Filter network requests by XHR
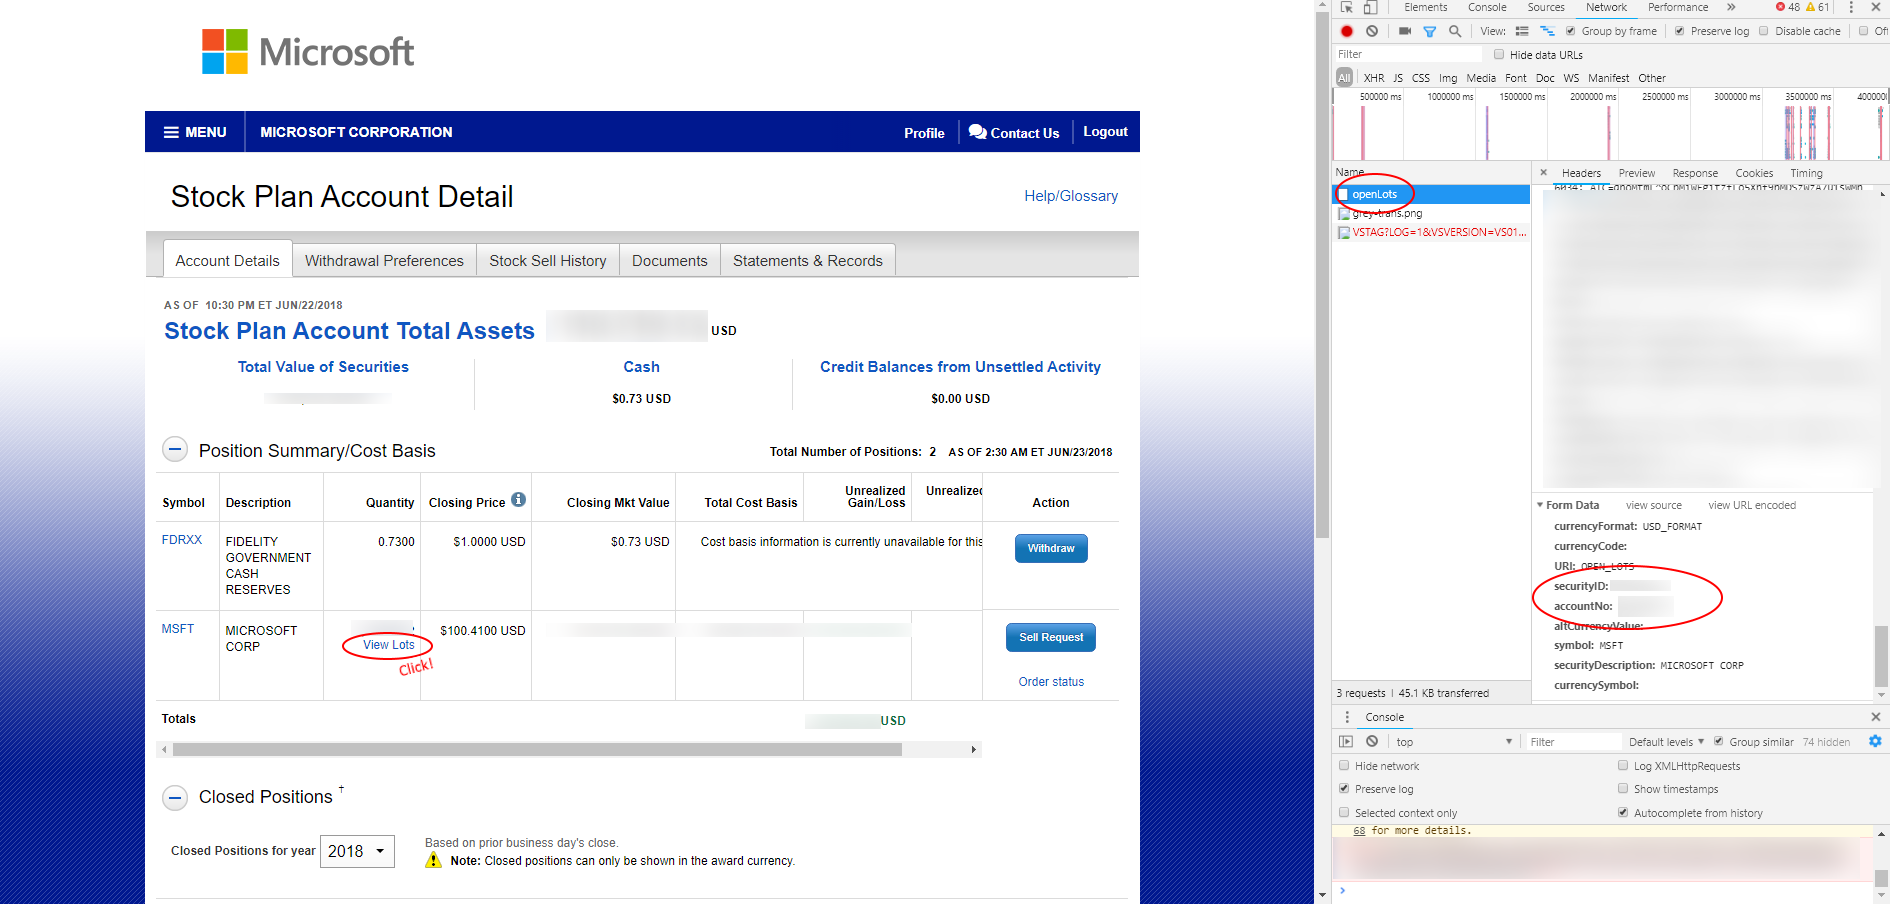The width and height of the screenshot is (1890, 904). pyautogui.click(x=1374, y=78)
